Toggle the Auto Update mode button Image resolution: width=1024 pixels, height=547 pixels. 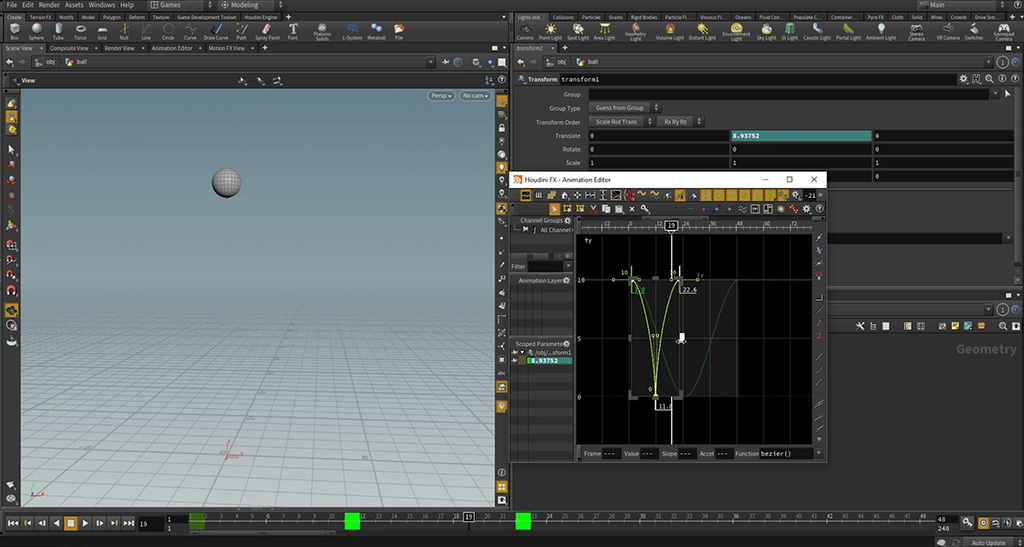[x=989, y=542]
